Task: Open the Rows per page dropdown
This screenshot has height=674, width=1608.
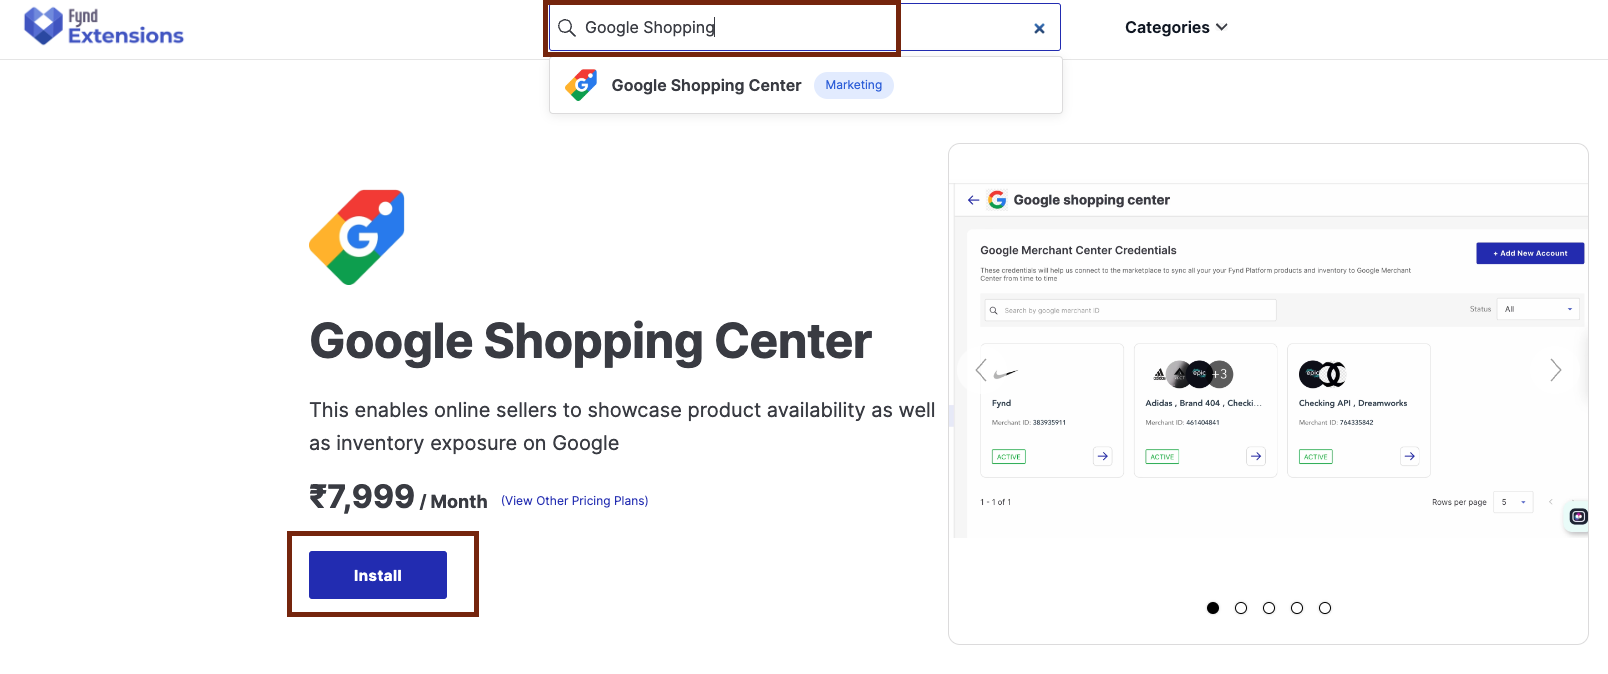Action: coord(1512,502)
